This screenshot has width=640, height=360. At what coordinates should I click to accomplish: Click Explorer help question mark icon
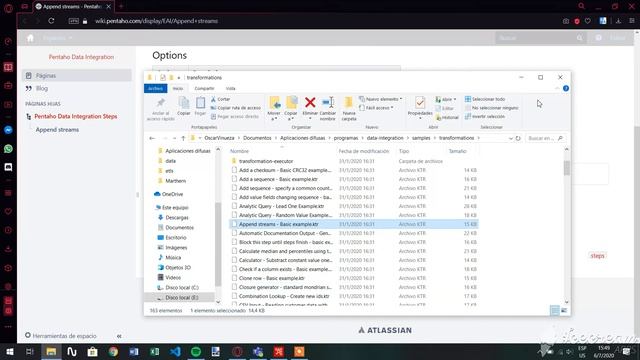[x=566, y=88]
